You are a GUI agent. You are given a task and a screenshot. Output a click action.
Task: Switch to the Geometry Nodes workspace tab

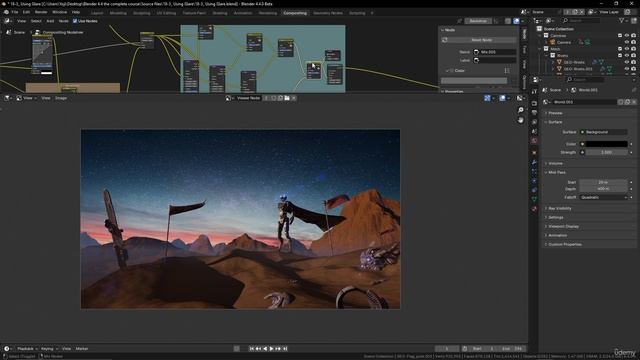tap(328, 13)
